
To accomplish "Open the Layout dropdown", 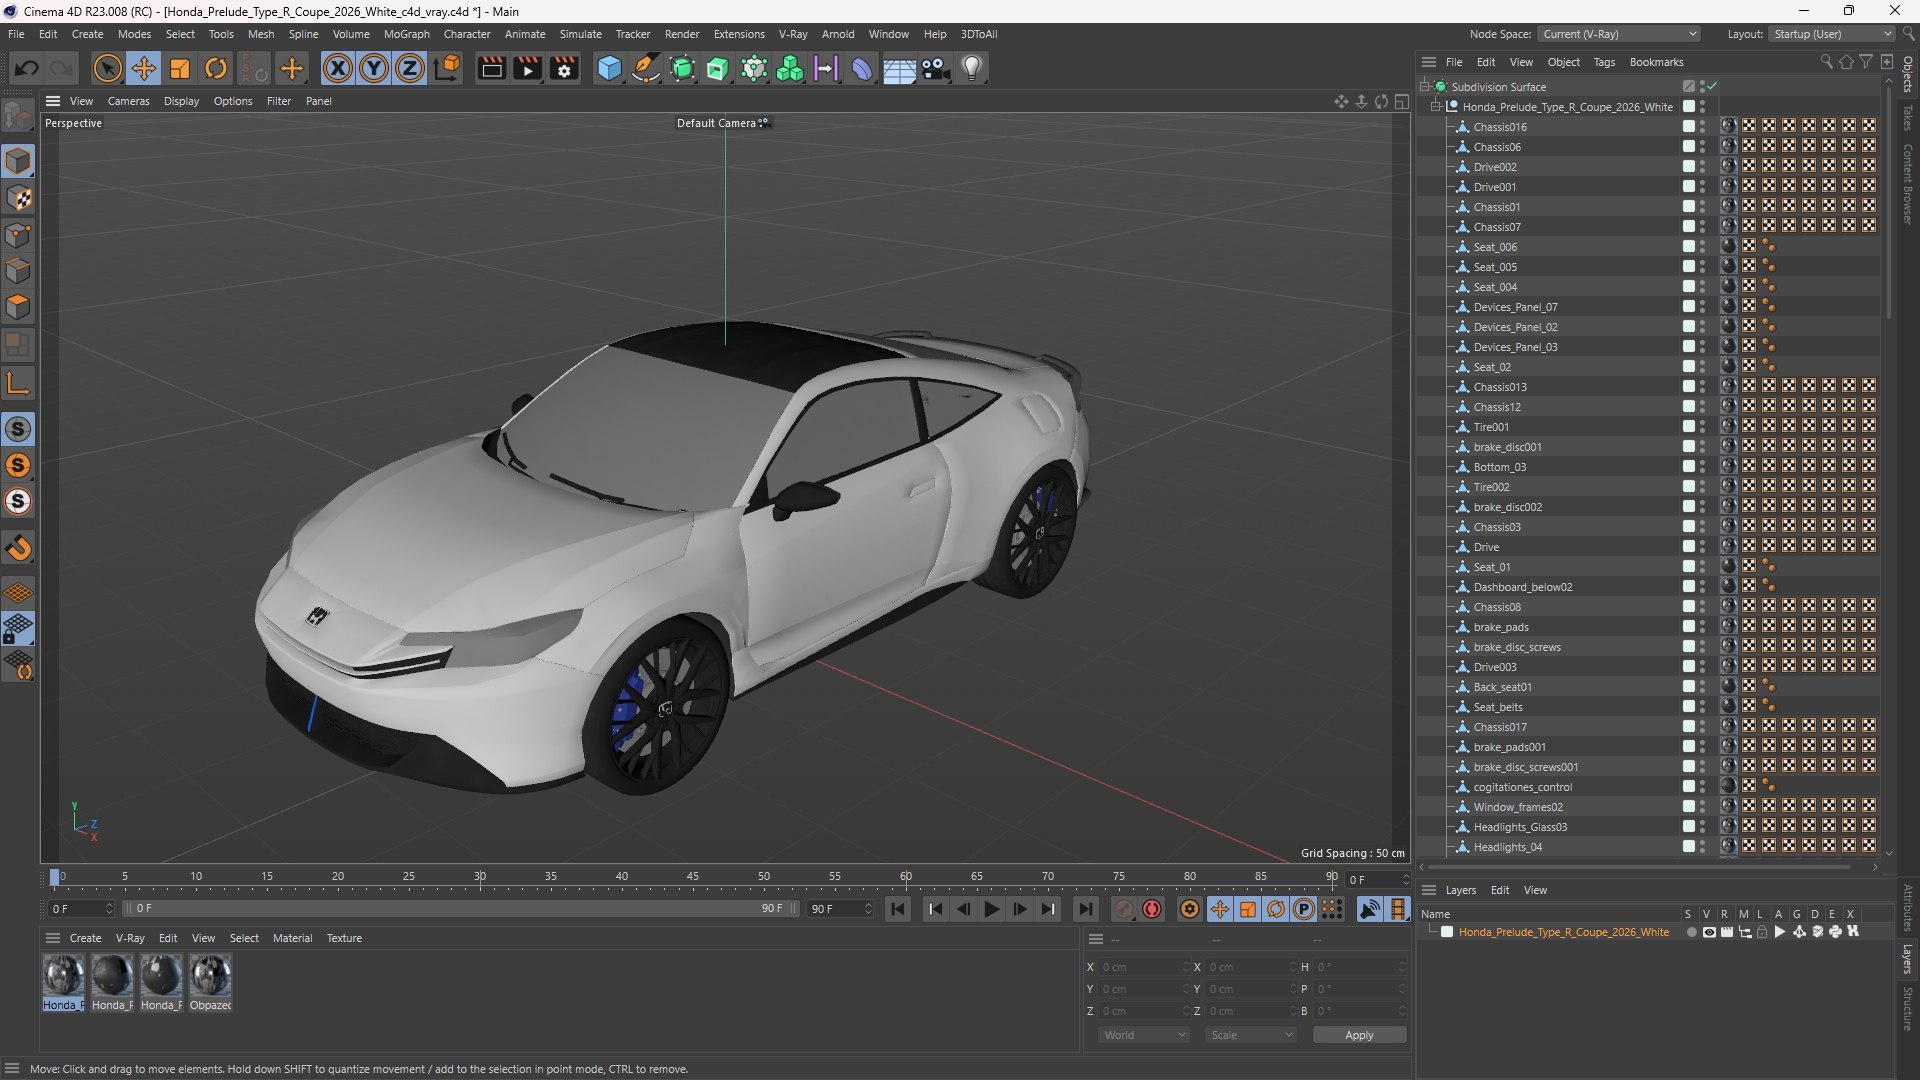I will [x=1832, y=34].
